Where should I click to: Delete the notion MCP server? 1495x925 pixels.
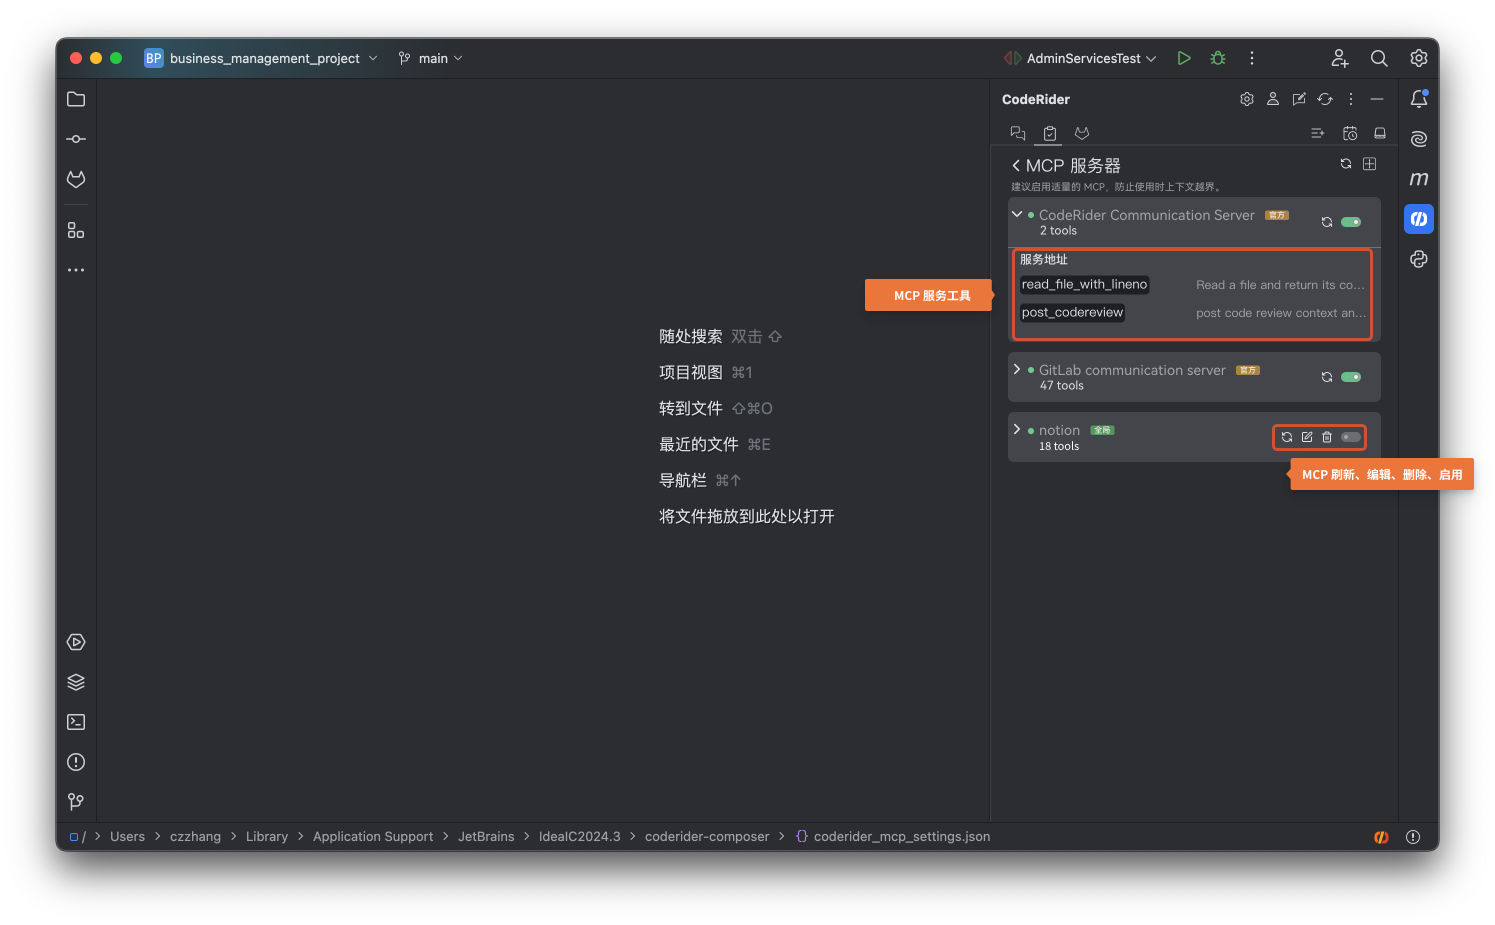1327,437
